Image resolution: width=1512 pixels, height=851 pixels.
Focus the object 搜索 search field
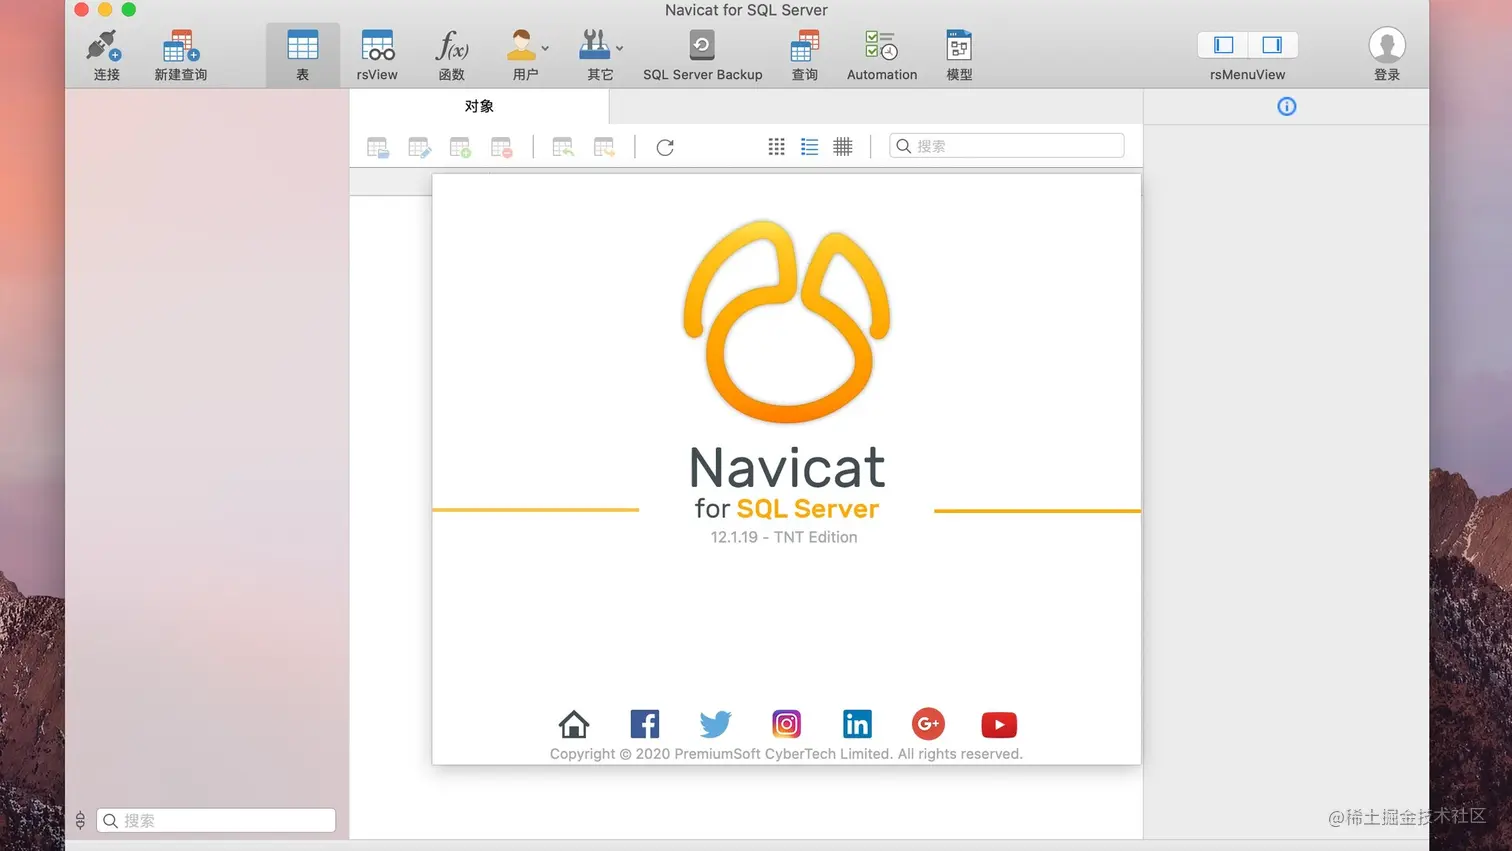1006,146
